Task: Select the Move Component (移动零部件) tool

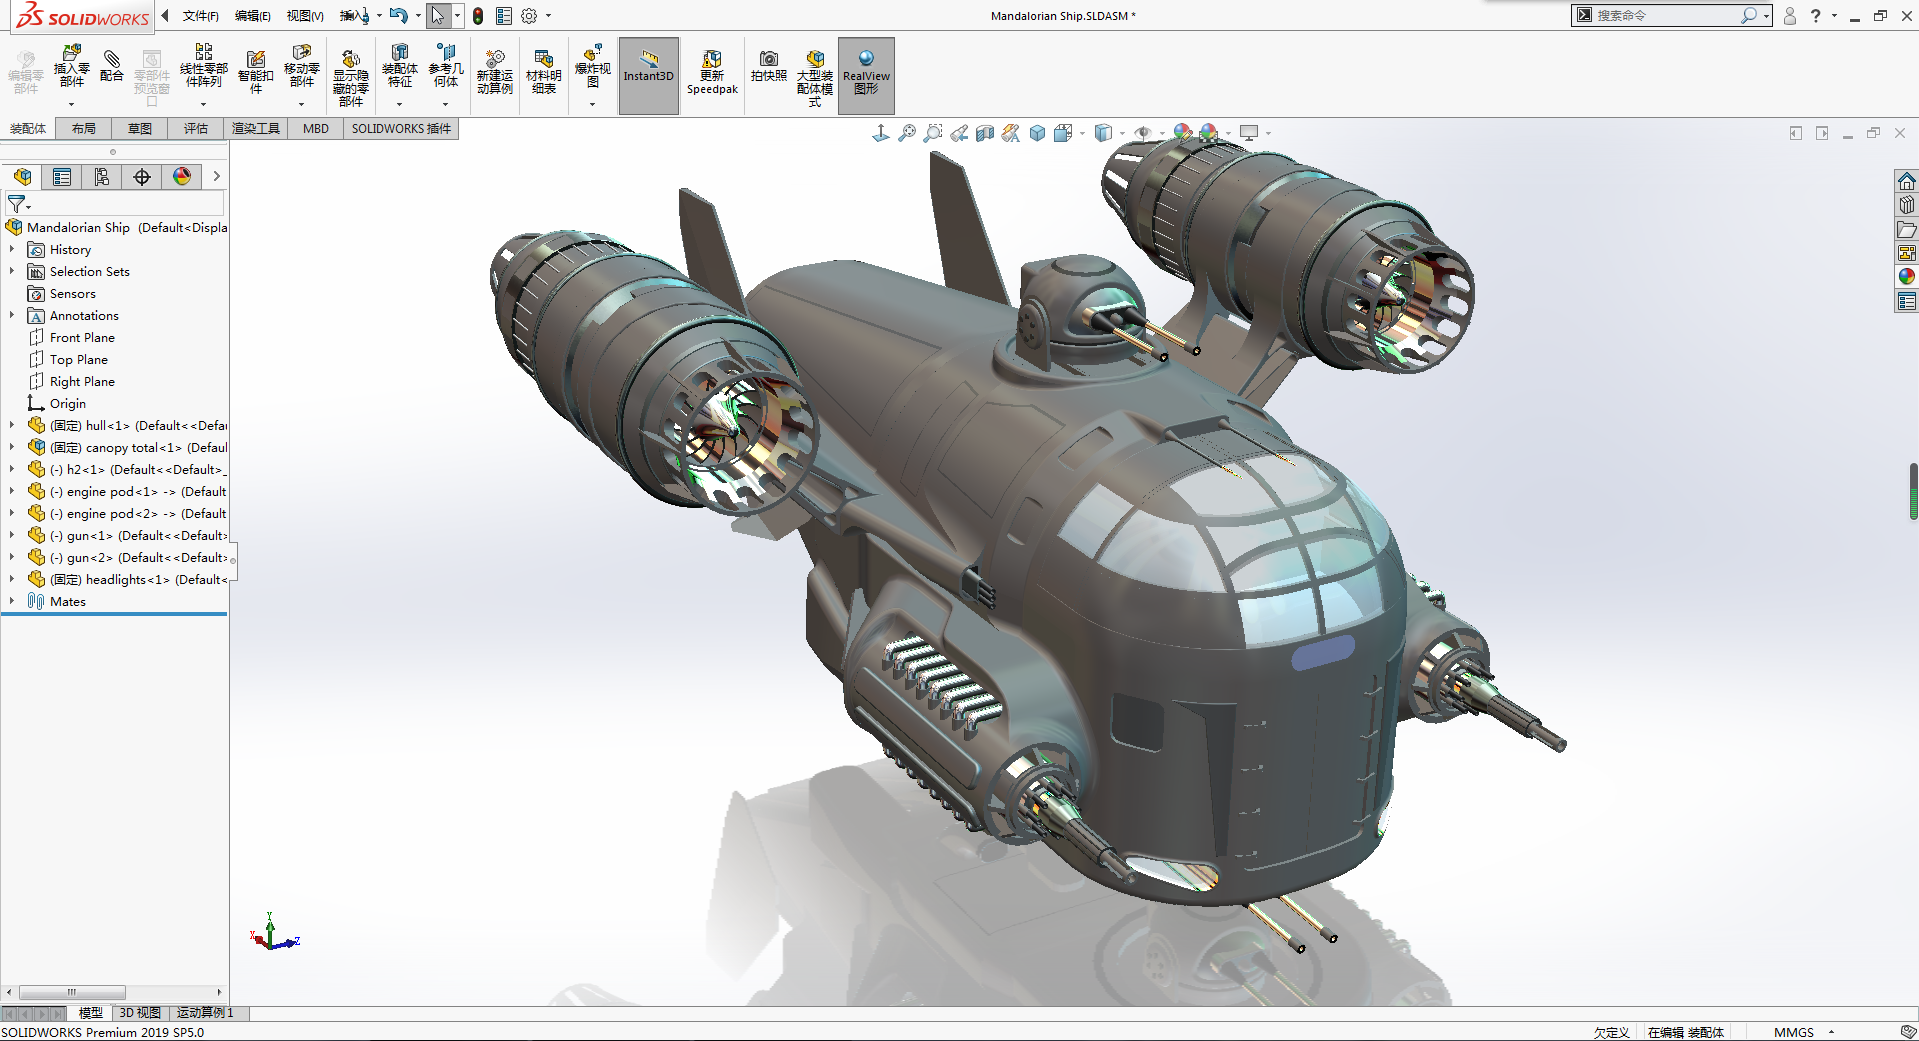Action: pos(301,68)
